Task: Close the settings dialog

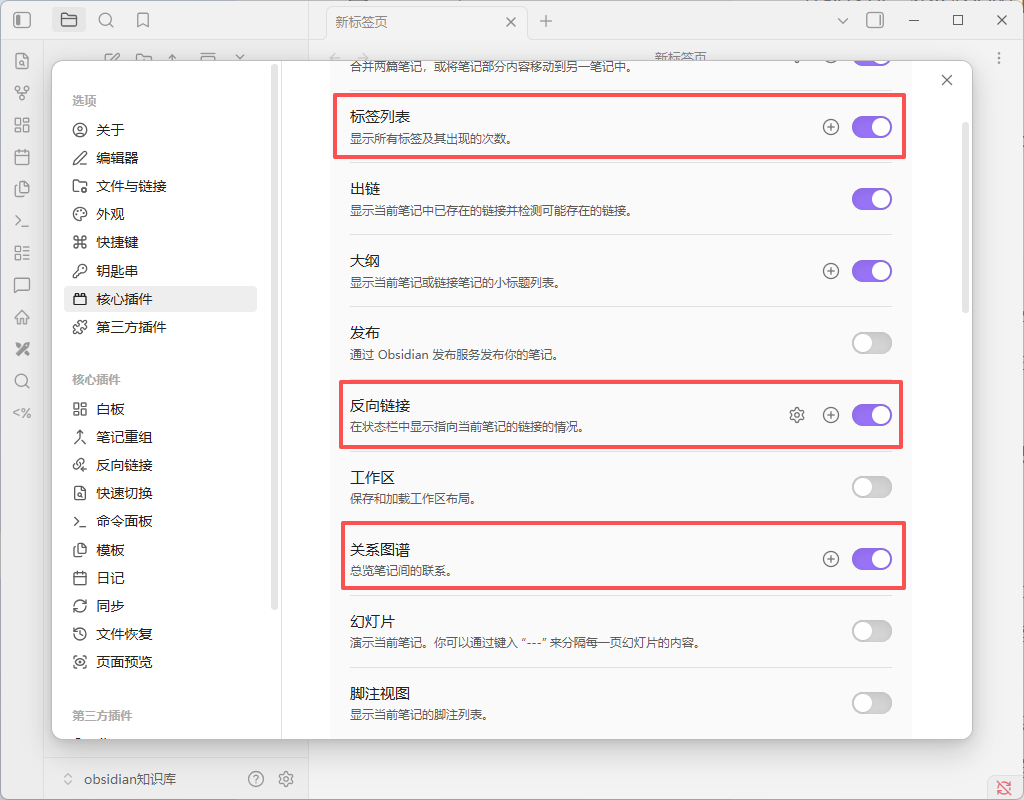Action: click(x=947, y=80)
